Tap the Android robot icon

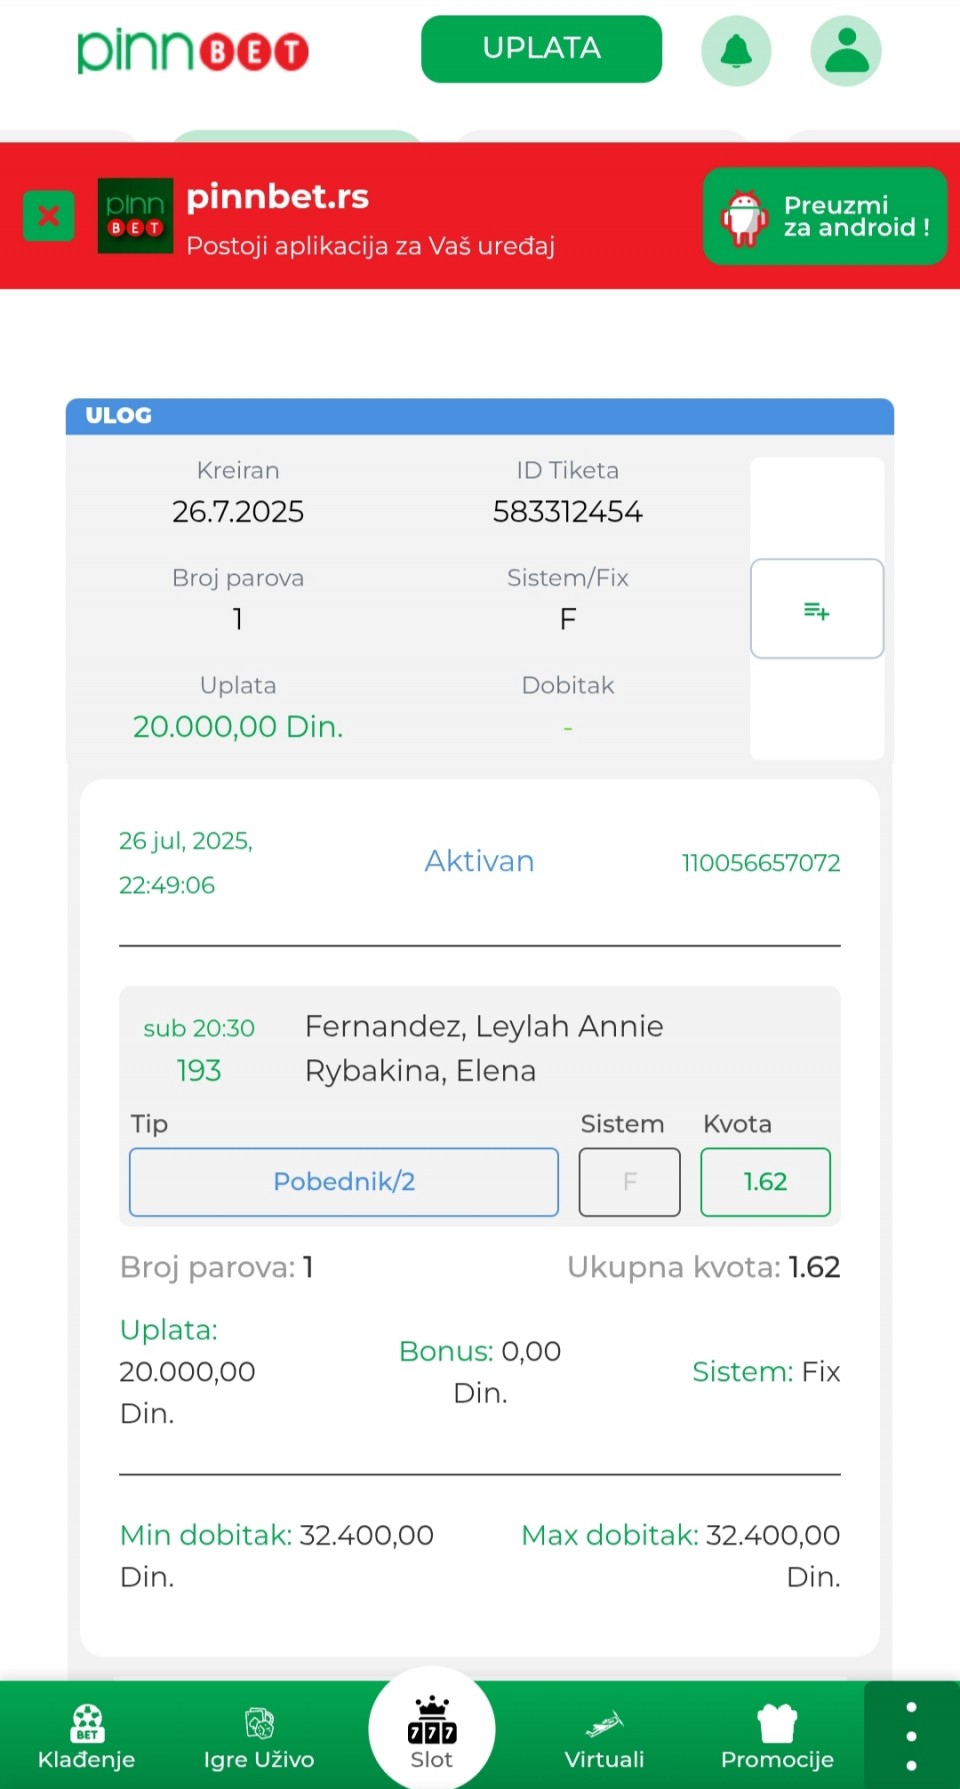tap(744, 217)
